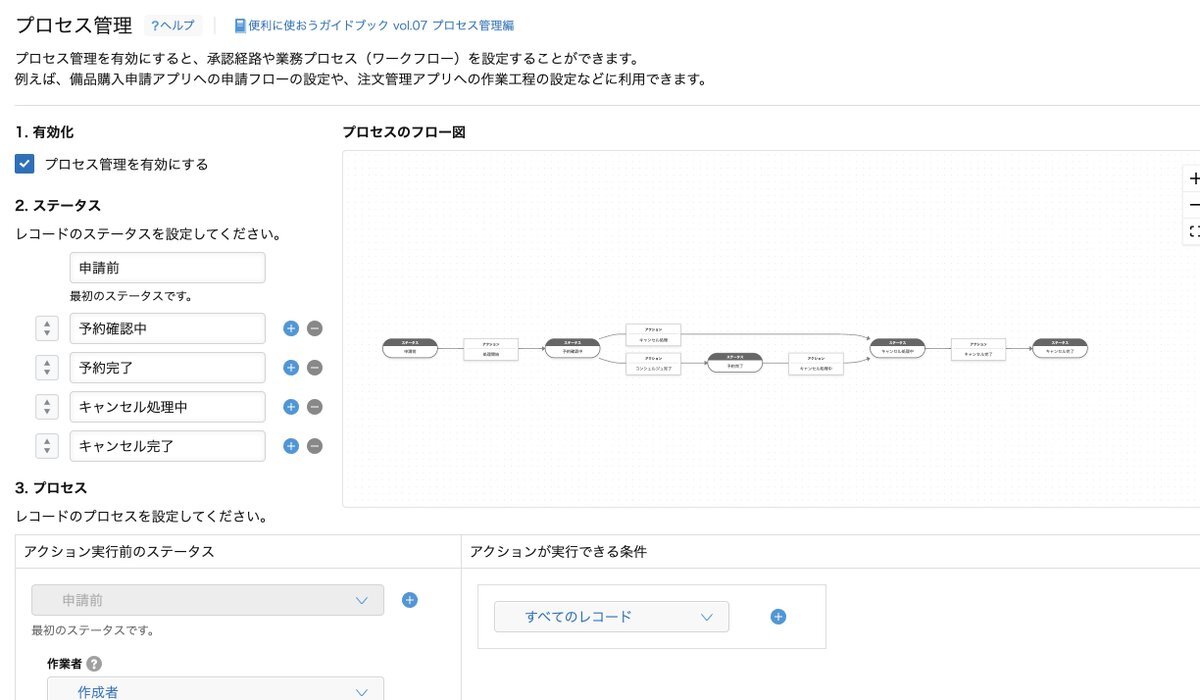The height and width of the screenshot is (700, 1200).
Task: Open the 作成者 assignee dropdown
Action: (215, 690)
